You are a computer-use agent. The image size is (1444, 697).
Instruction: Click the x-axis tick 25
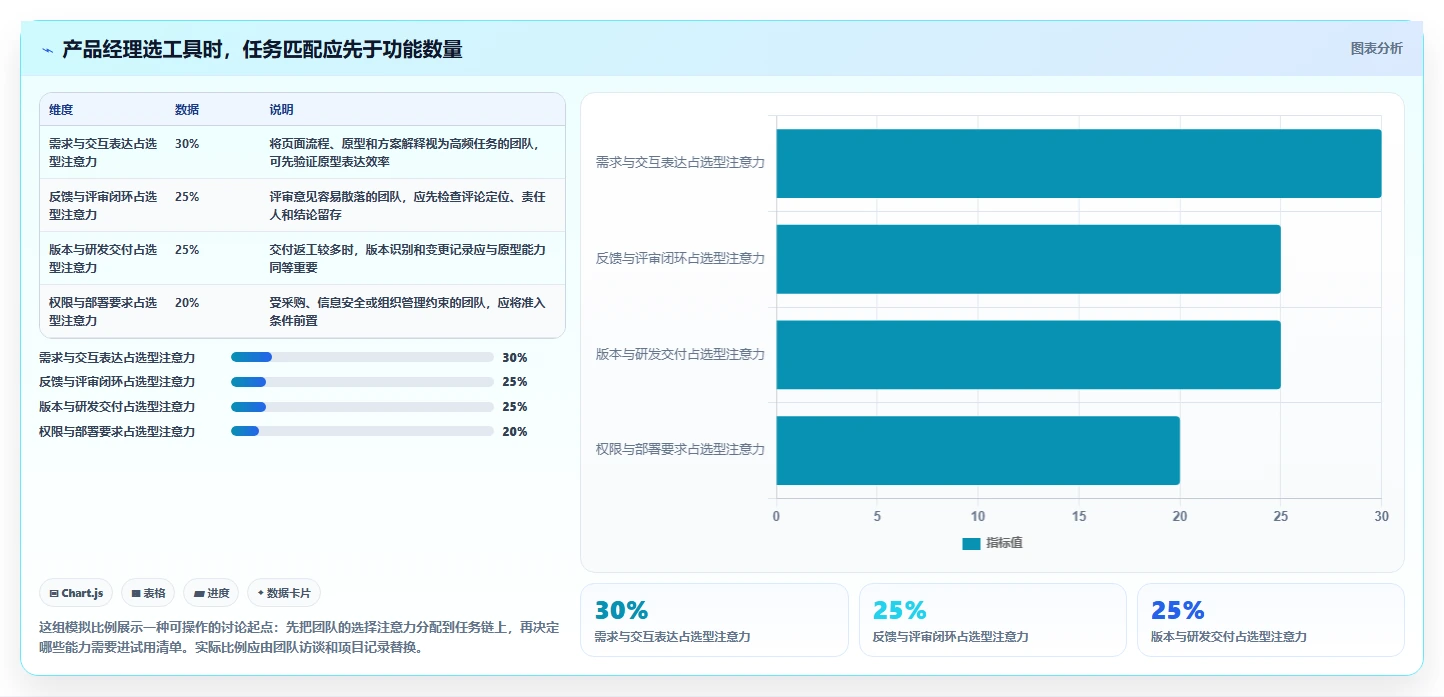(x=1281, y=516)
